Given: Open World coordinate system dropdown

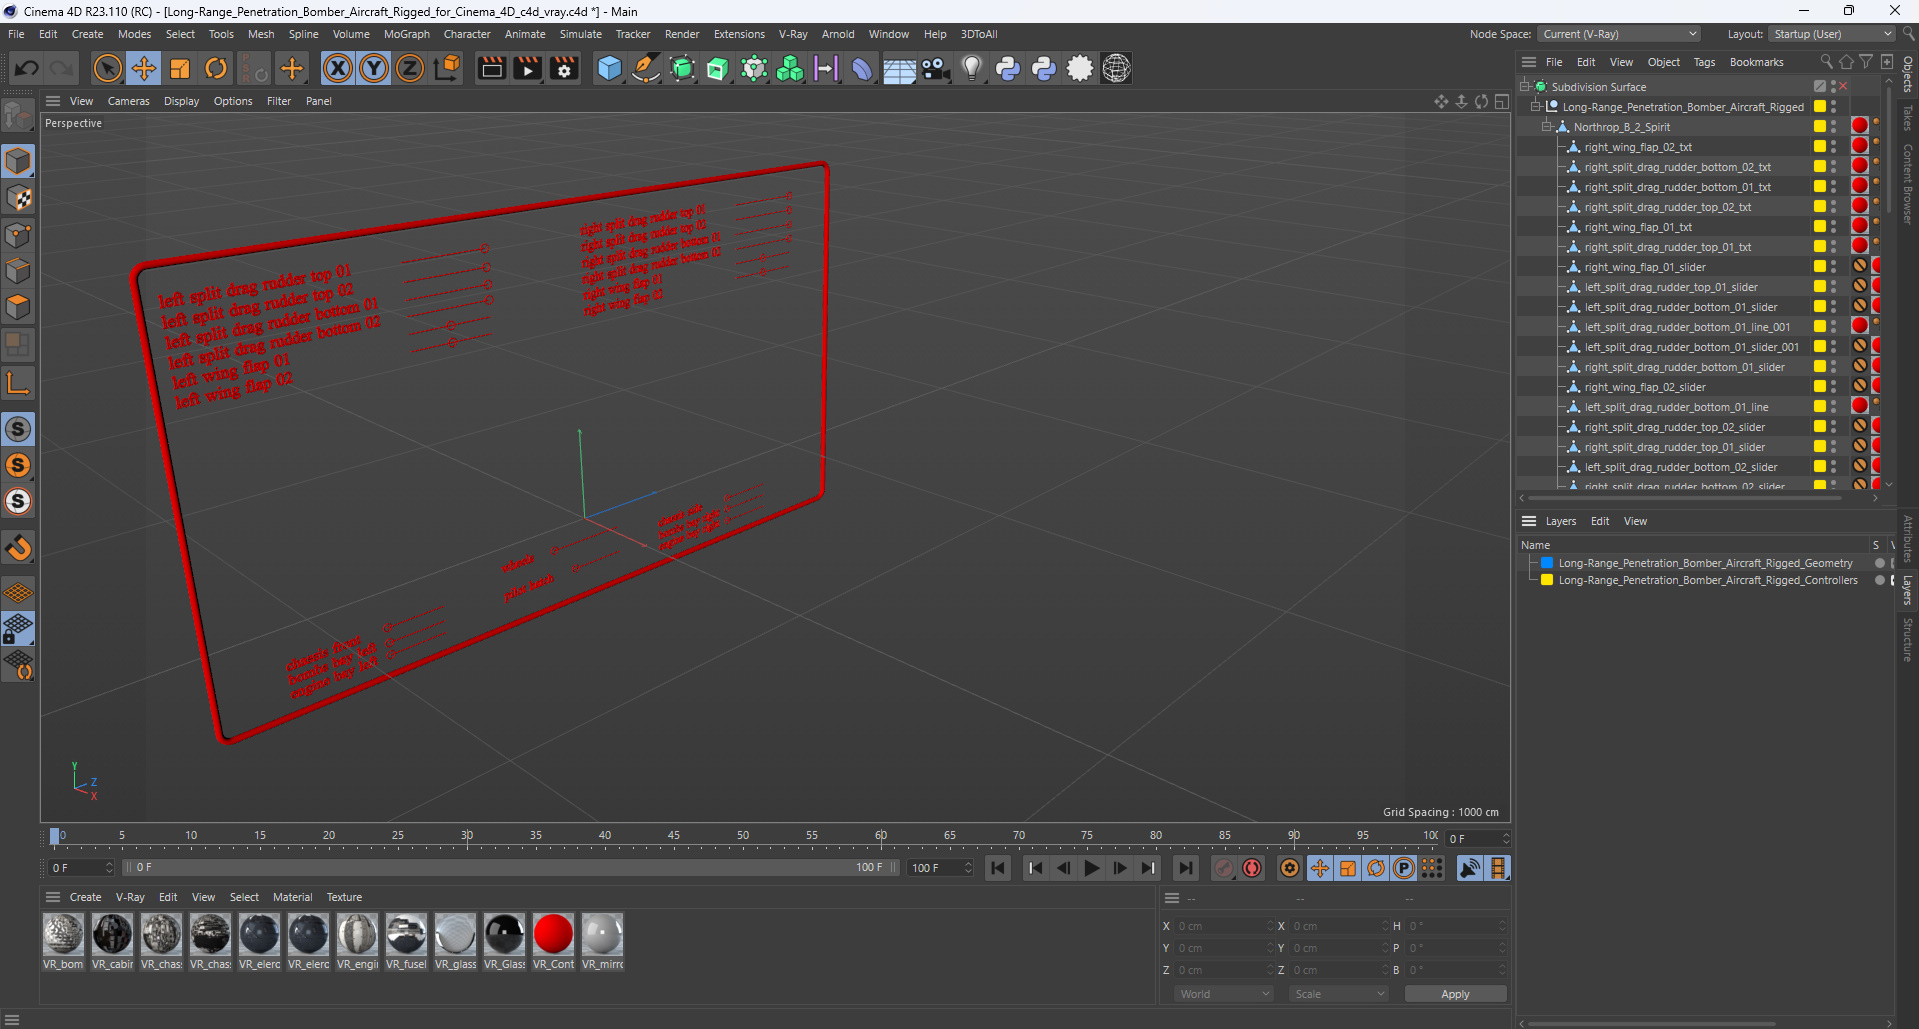Looking at the screenshot, I should point(1224,994).
